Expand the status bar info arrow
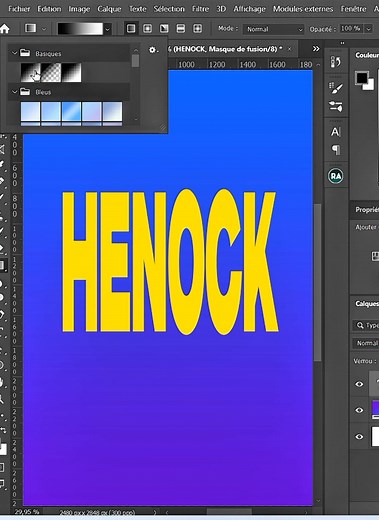The height and width of the screenshot is (520, 379). click(x=155, y=512)
